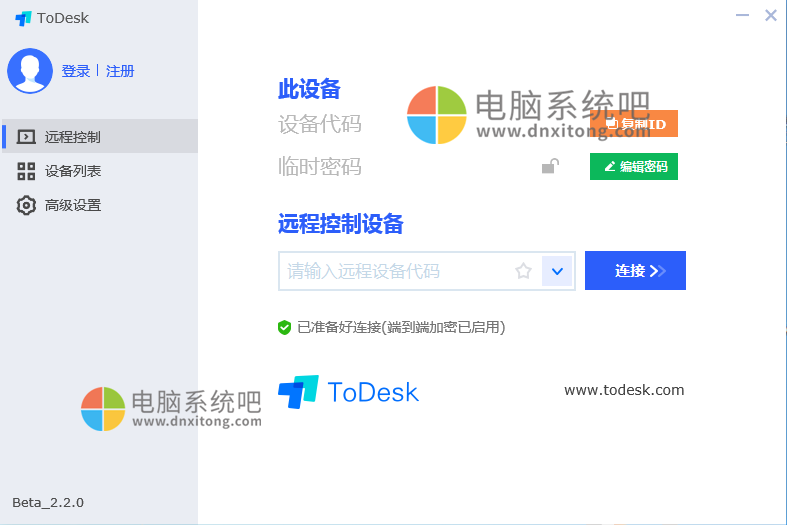Click the 远程控制设备 heading
Image resolution: width=787 pixels, height=525 pixels.
click(340, 224)
